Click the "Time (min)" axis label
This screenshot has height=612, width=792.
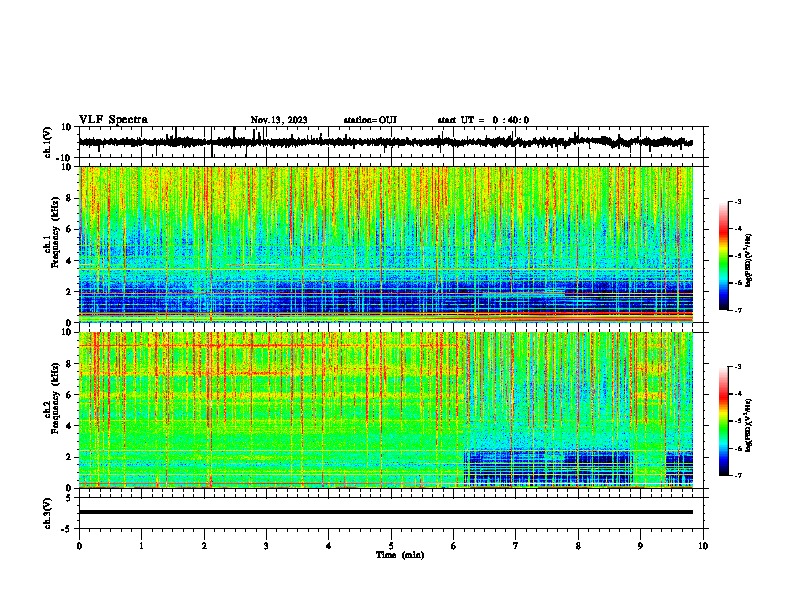pos(400,555)
